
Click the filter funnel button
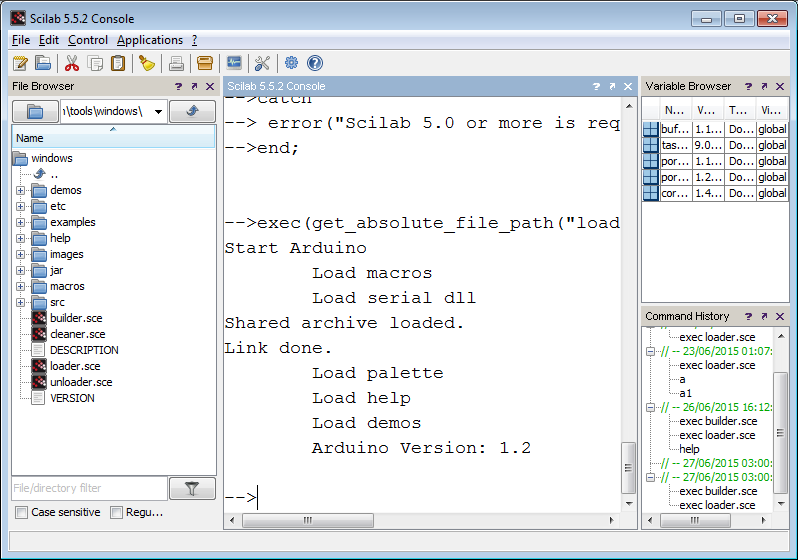192,489
